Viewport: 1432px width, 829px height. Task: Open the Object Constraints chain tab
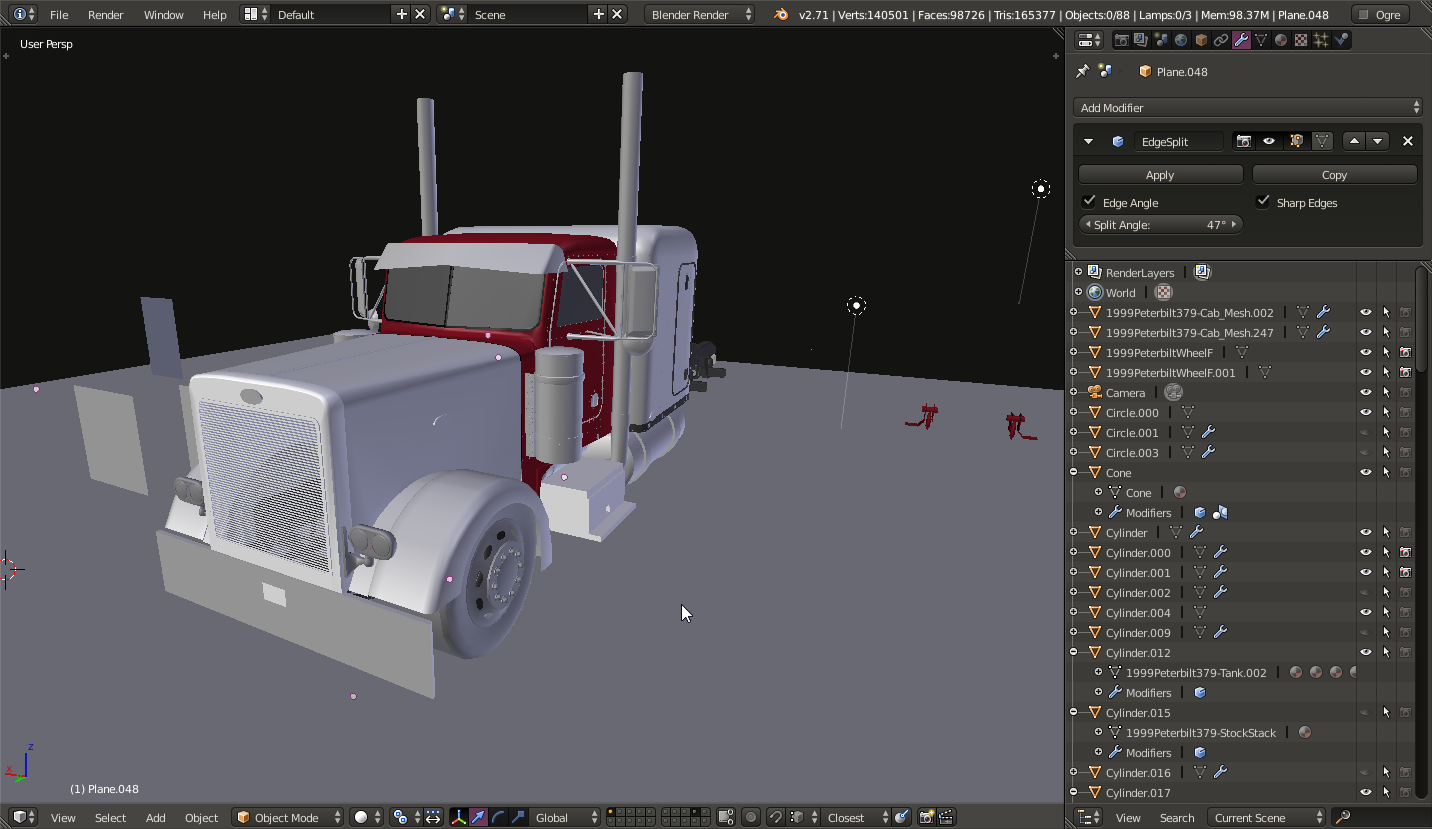pos(1221,40)
